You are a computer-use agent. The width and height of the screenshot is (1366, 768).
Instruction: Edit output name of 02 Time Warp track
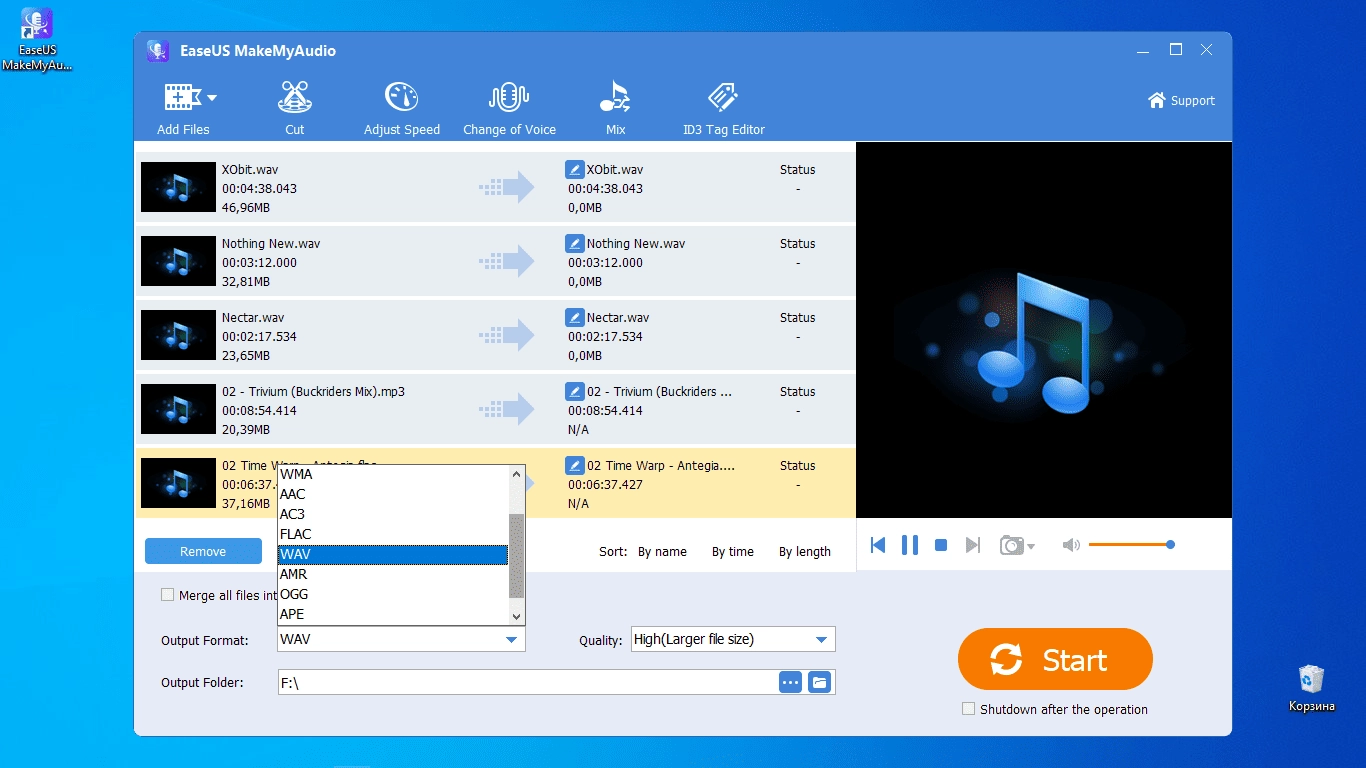click(x=574, y=466)
